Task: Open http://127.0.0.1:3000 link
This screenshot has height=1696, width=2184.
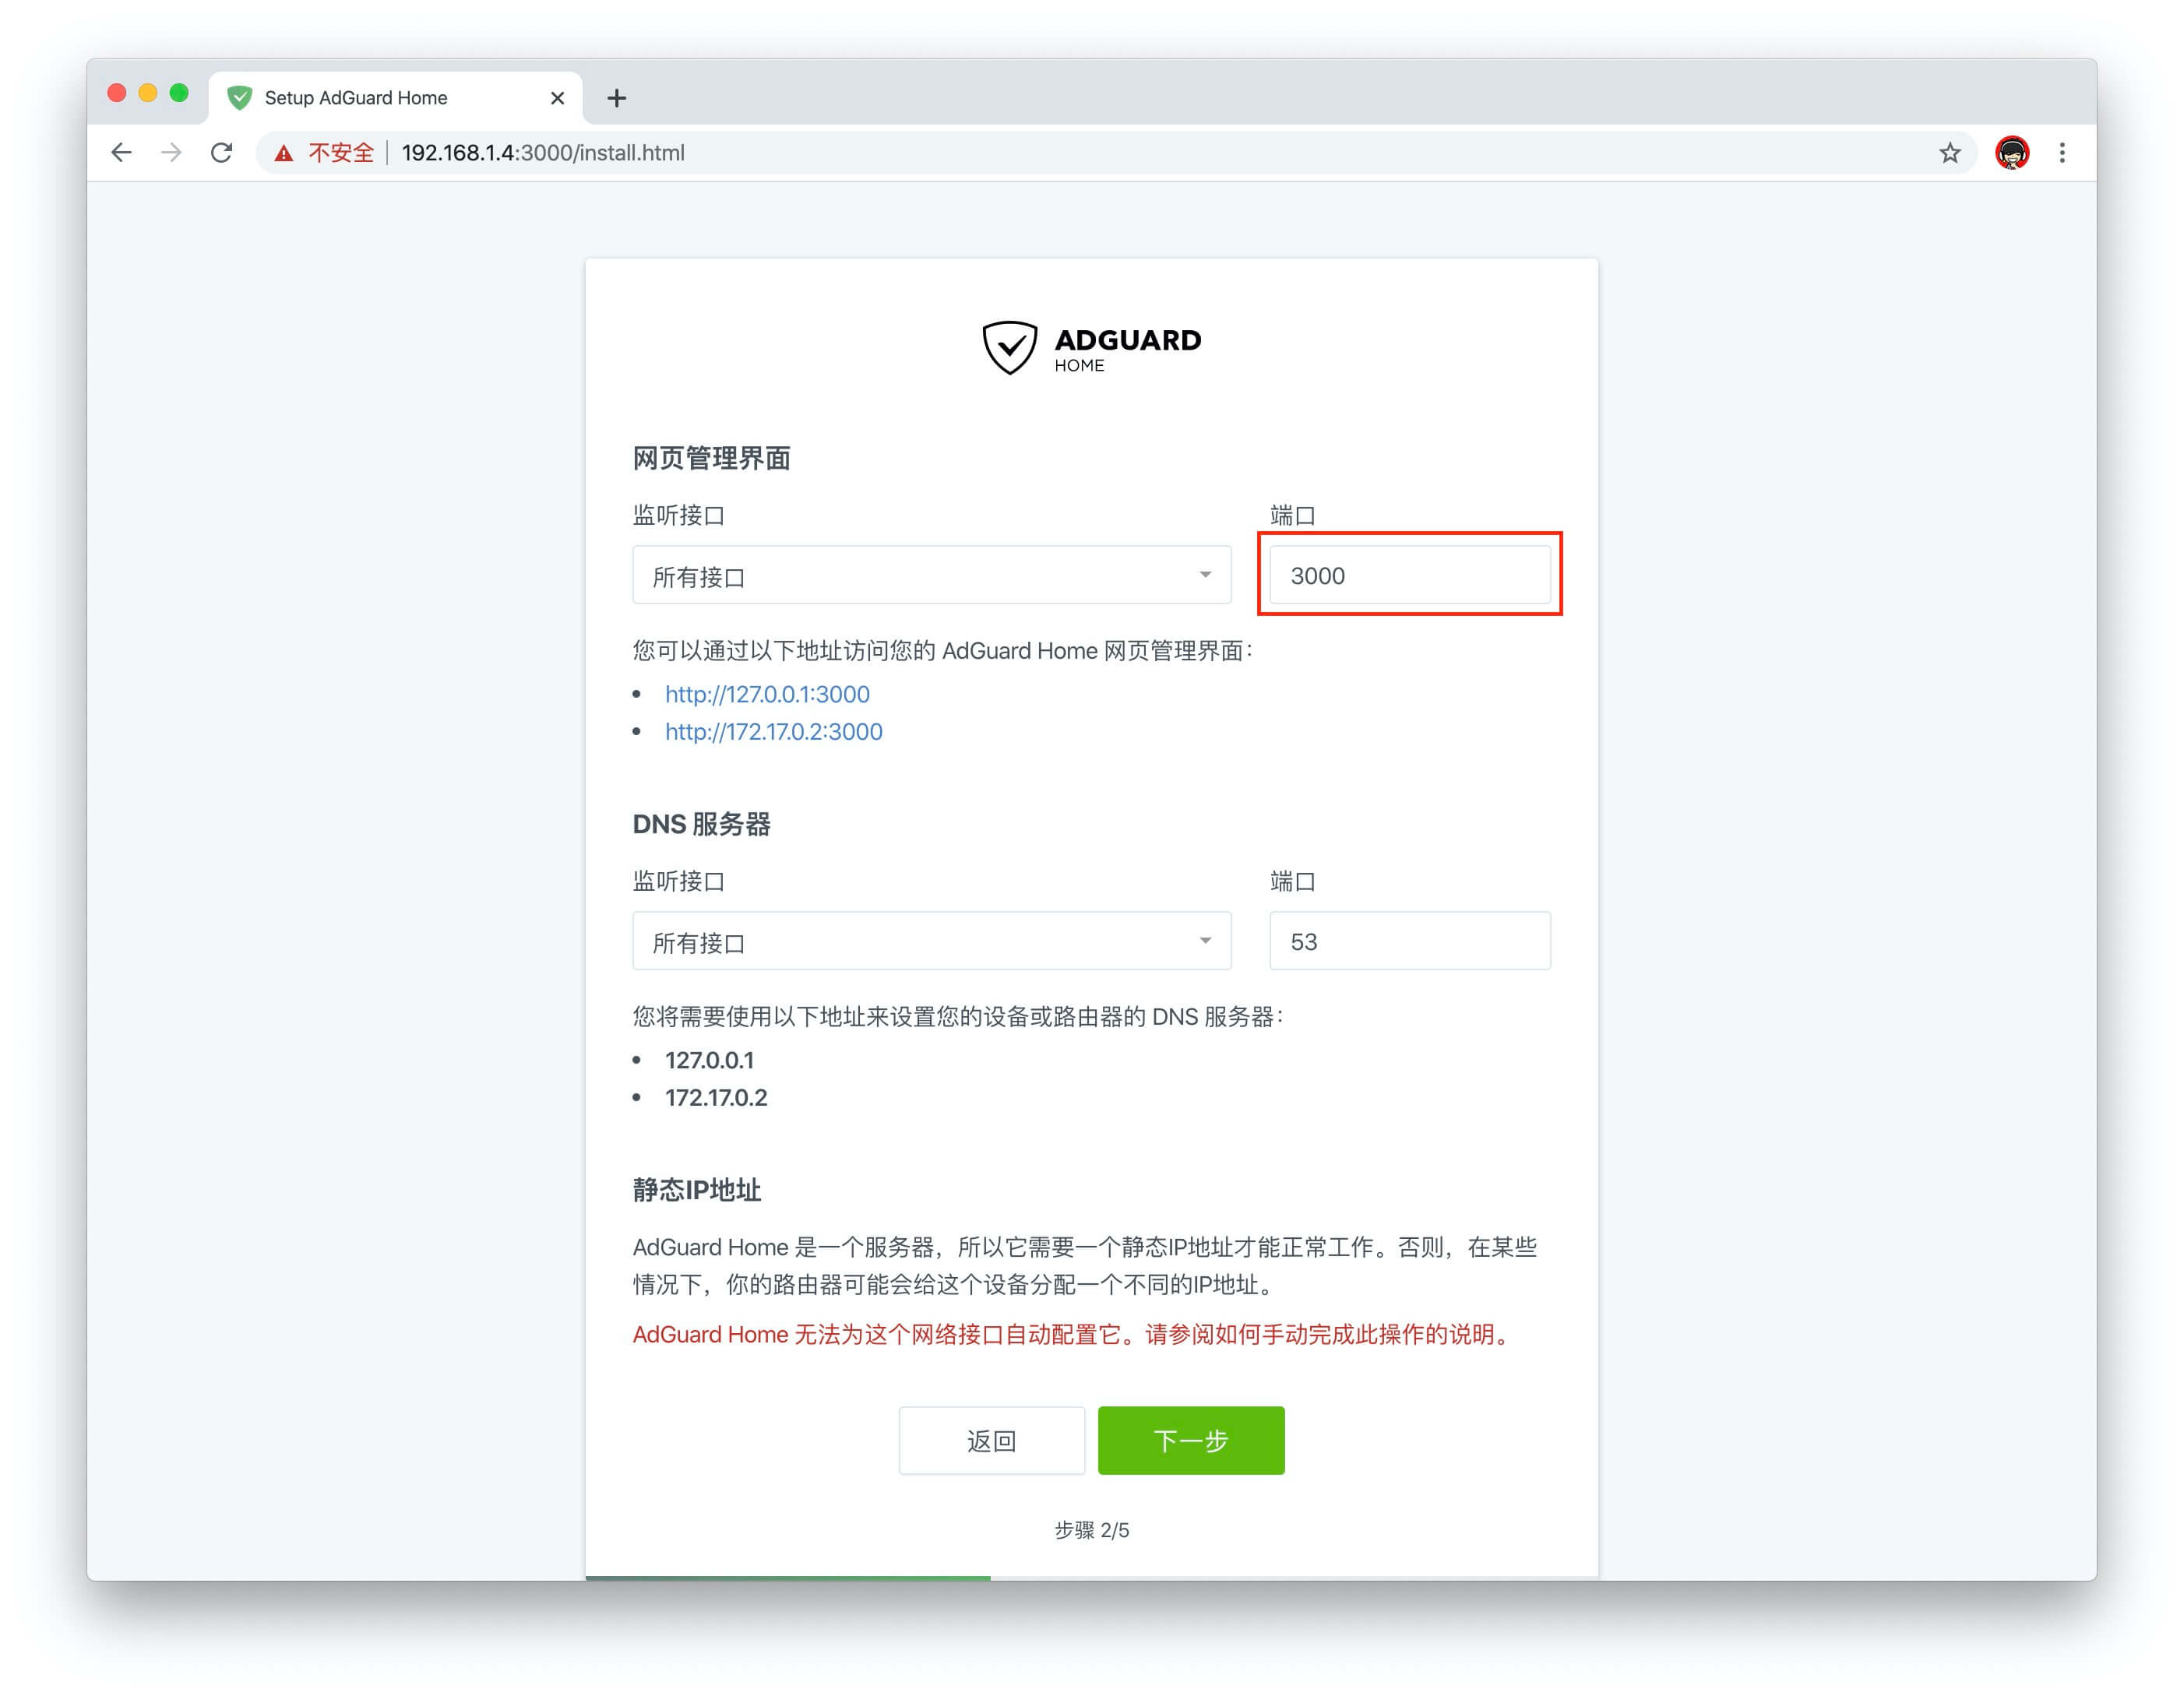Action: tap(767, 694)
